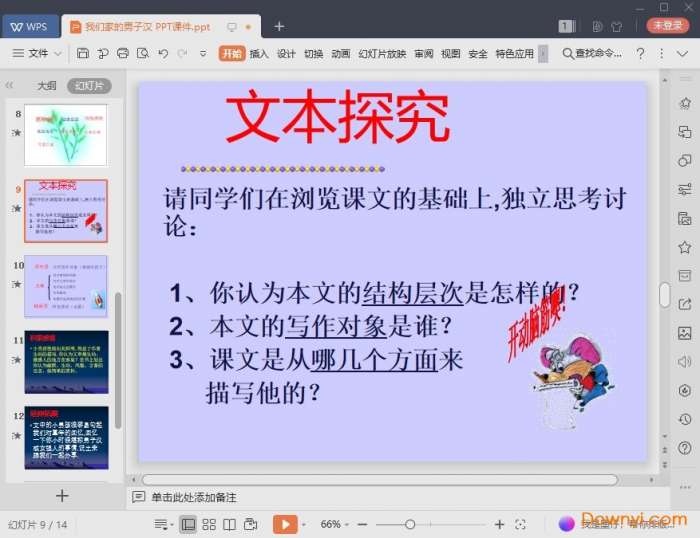This screenshot has width=700, height=538.
Task: Click the 查找命令 search box
Action: pyautogui.click(x=592, y=54)
